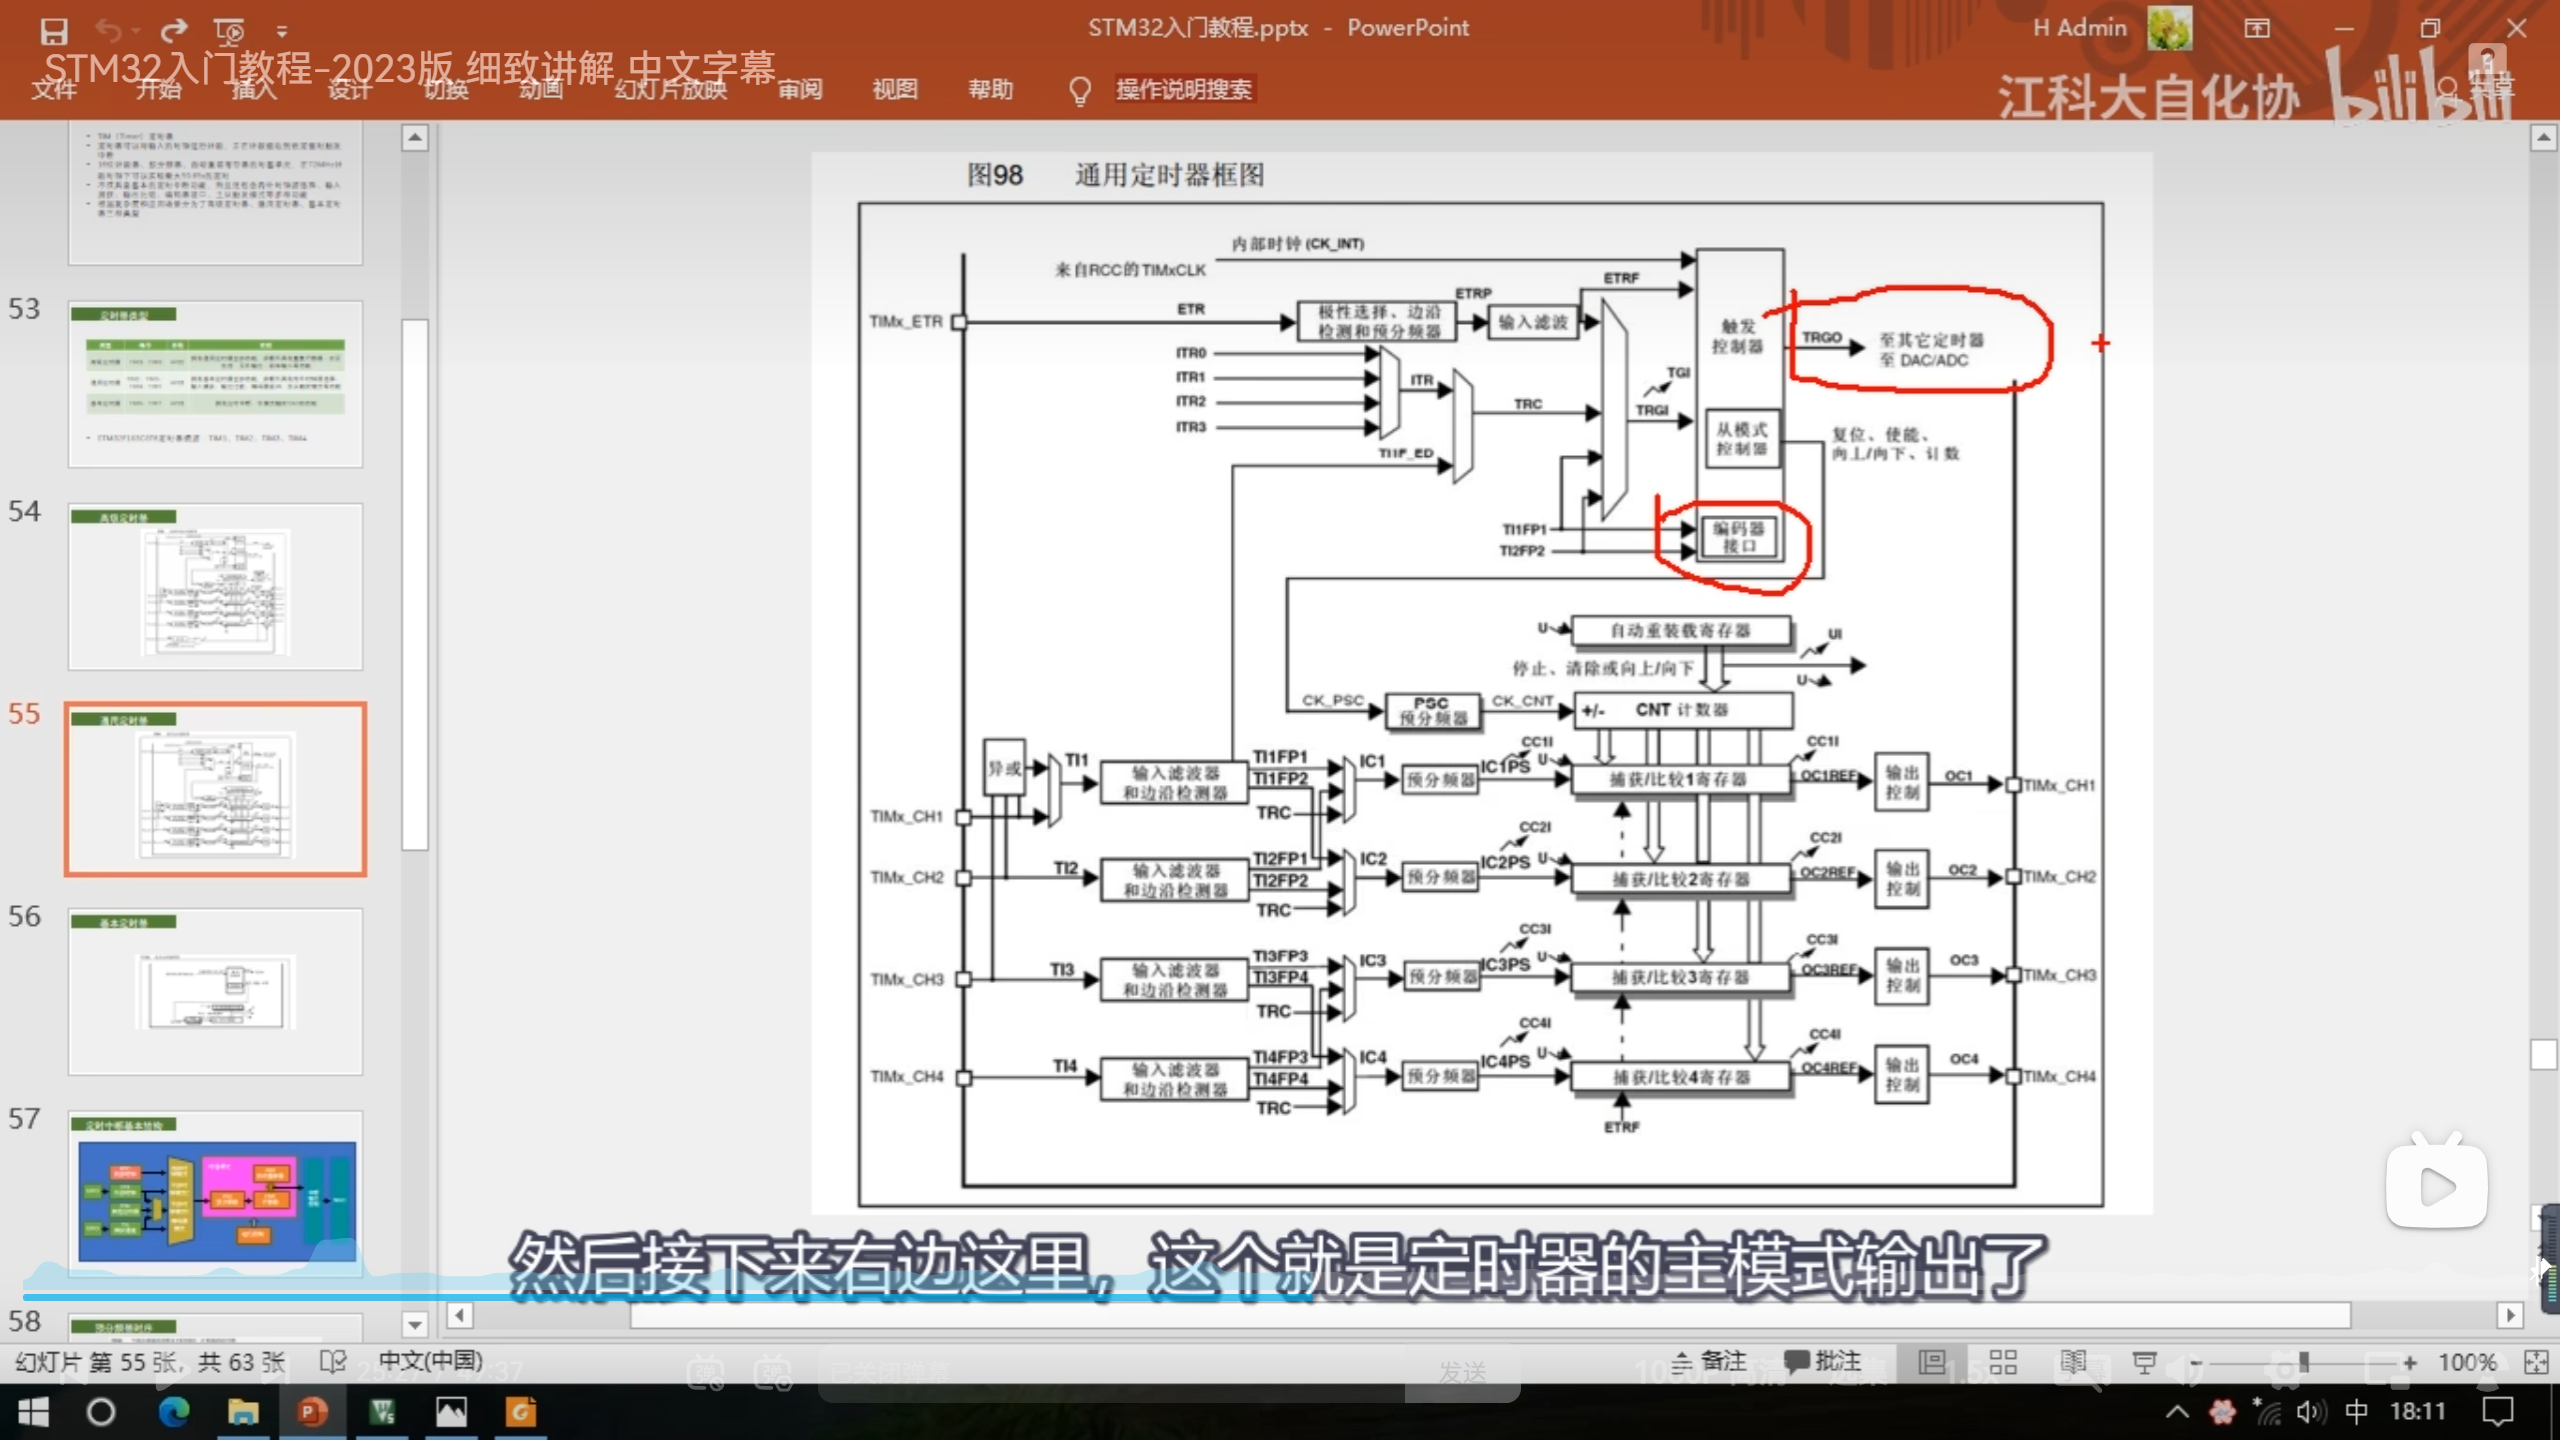Start slideshow from beginning toolbar icon
This screenshot has width=2560, height=1440.
pos(229,31)
